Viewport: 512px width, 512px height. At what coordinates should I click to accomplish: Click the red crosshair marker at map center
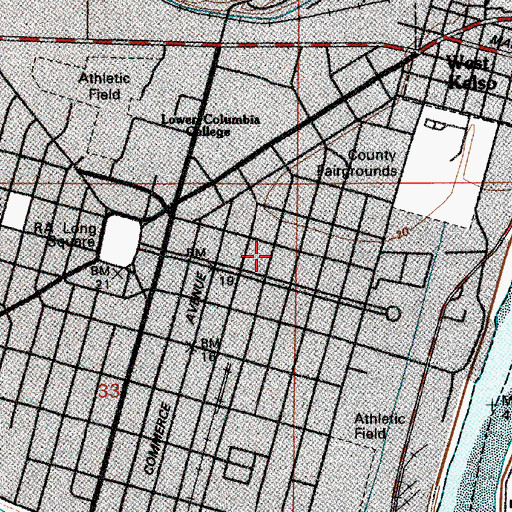click(x=256, y=256)
